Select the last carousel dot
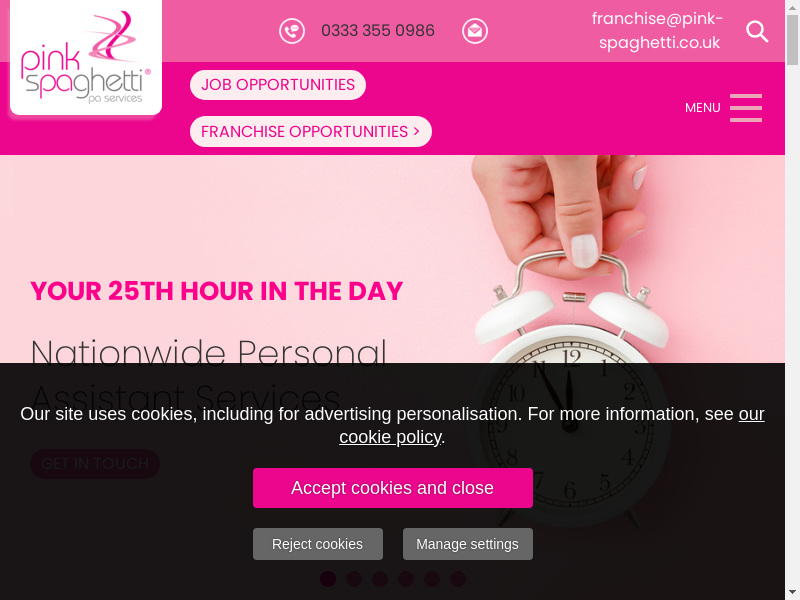800x600 pixels. click(x=458, y=579)
